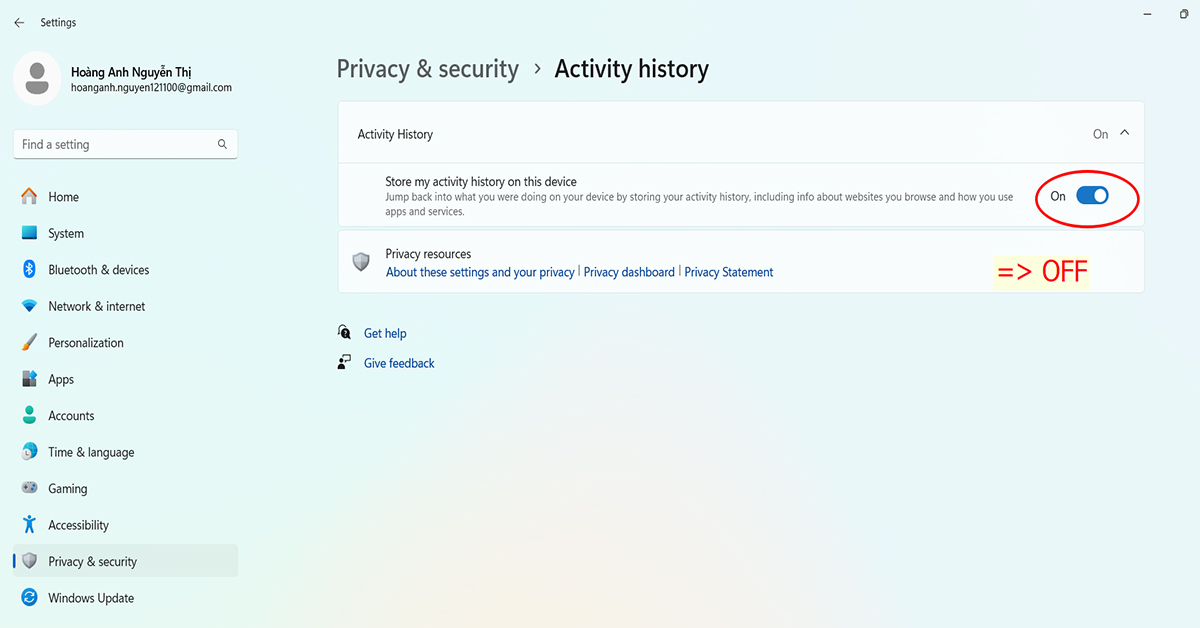Image resolution: width=1200 pixels, height=628 pixels.
Task: Open About these settings and your privacy
Action: click(480, 272)
